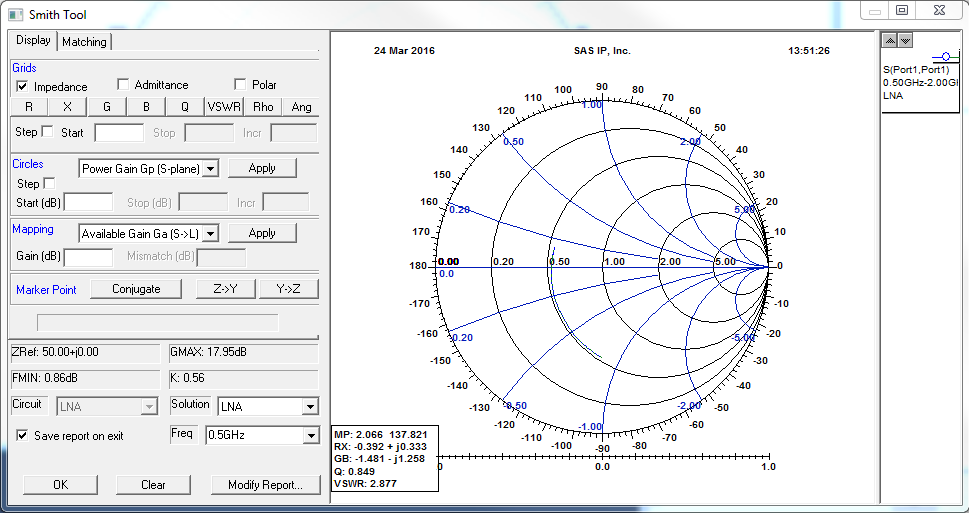969x513 pixels.
Task: Select the Ang grid button
Action: 301,107
